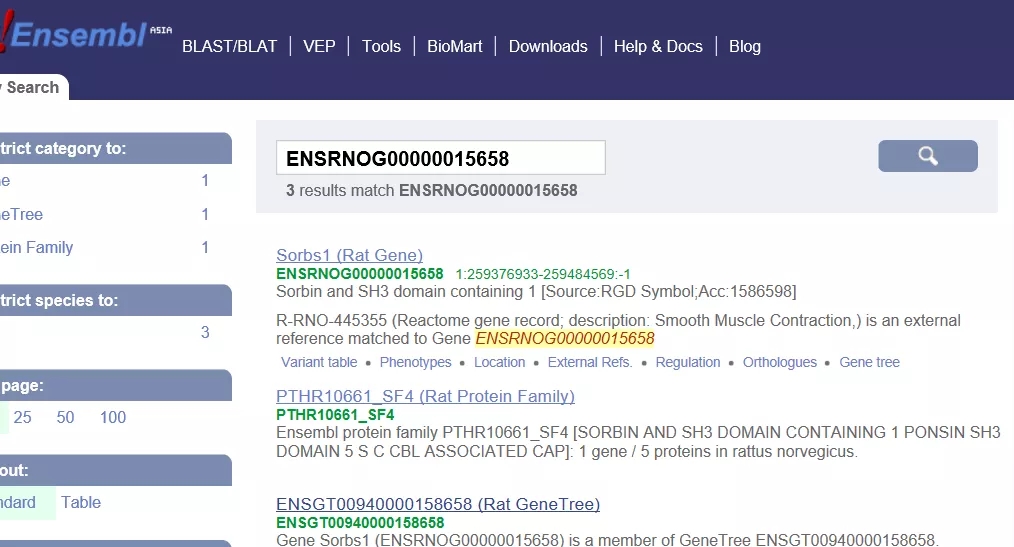Screen dimensions: 1014x547
Task: Select the Search tab
Action: (30, 87)
